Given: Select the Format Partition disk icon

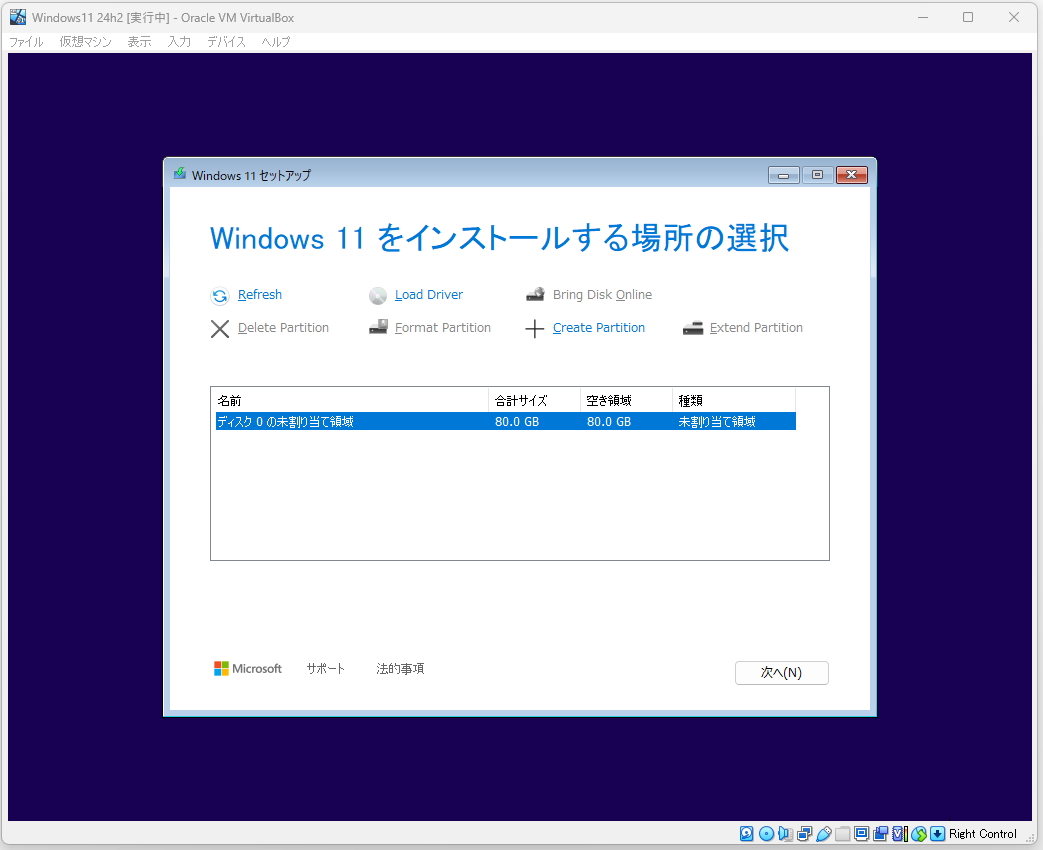Looking at the screenshot, I should pyautogui.click(x=378, y=327).
